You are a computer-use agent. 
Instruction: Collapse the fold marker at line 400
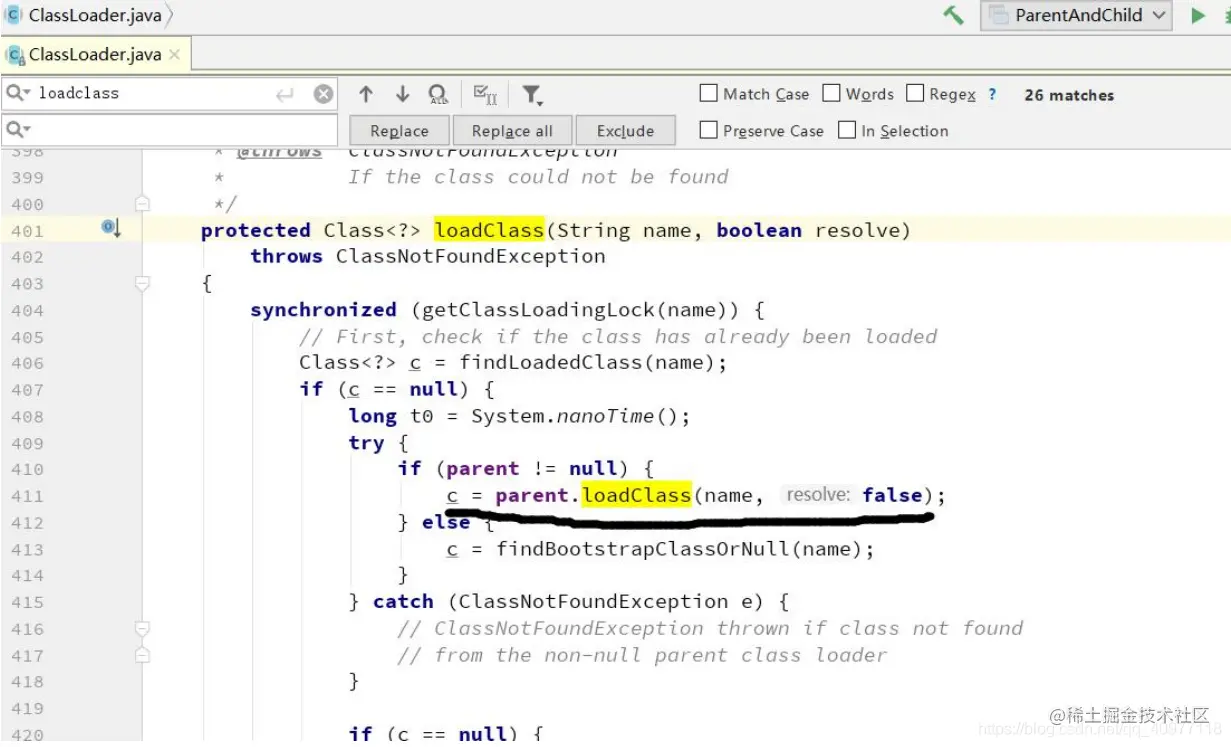142,203
